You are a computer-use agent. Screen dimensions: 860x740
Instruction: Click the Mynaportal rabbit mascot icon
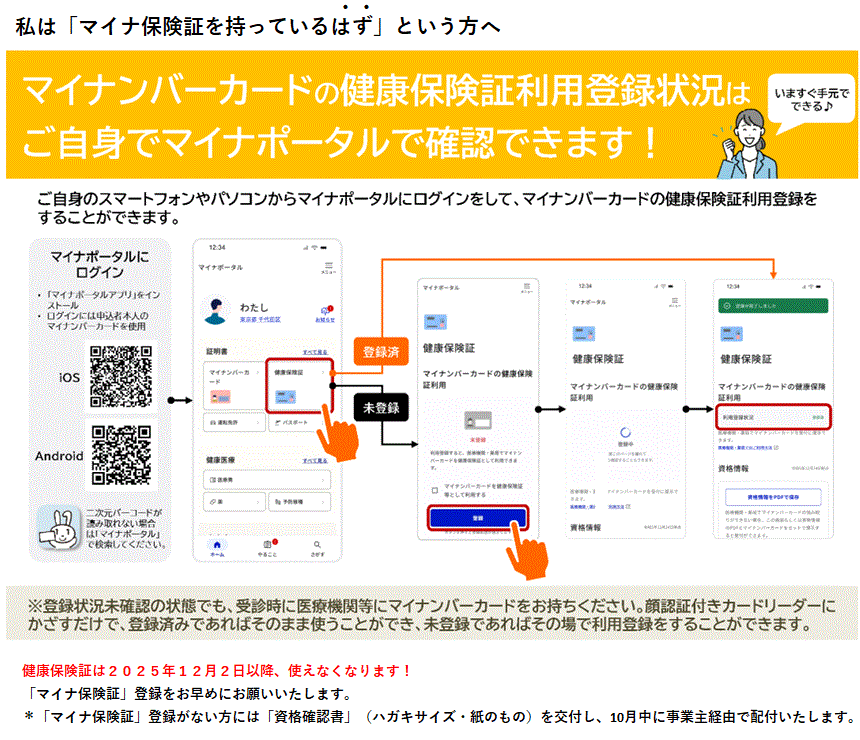coord(58,527)
